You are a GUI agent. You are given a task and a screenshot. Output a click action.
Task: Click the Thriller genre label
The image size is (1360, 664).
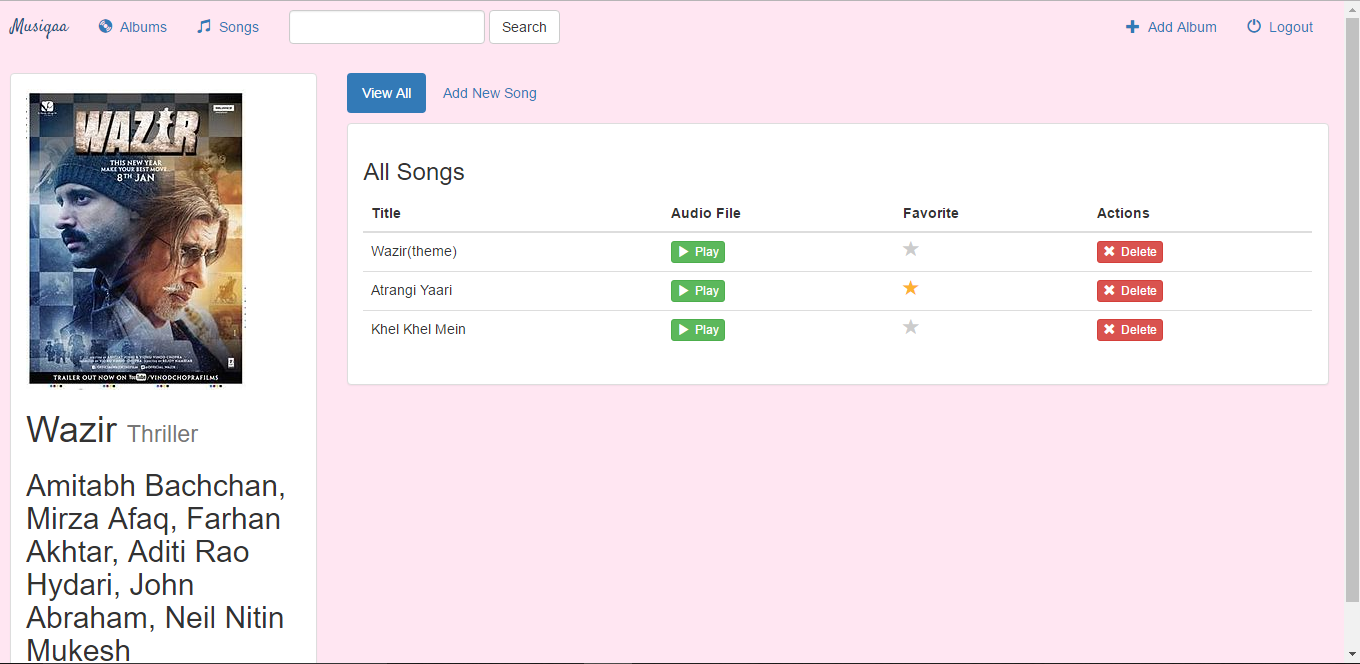coord(163,434)
